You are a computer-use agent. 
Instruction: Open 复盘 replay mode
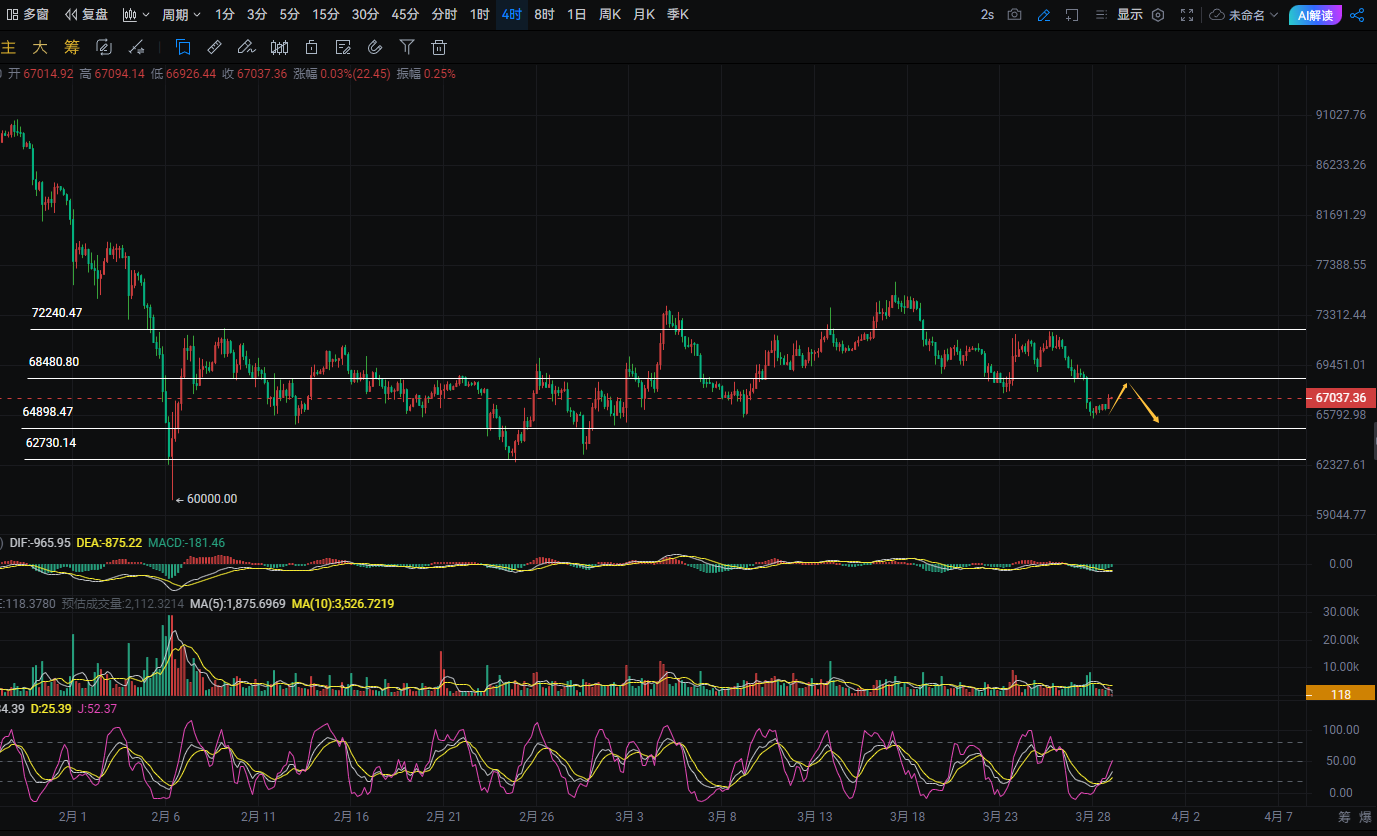(x=86, y=15)
